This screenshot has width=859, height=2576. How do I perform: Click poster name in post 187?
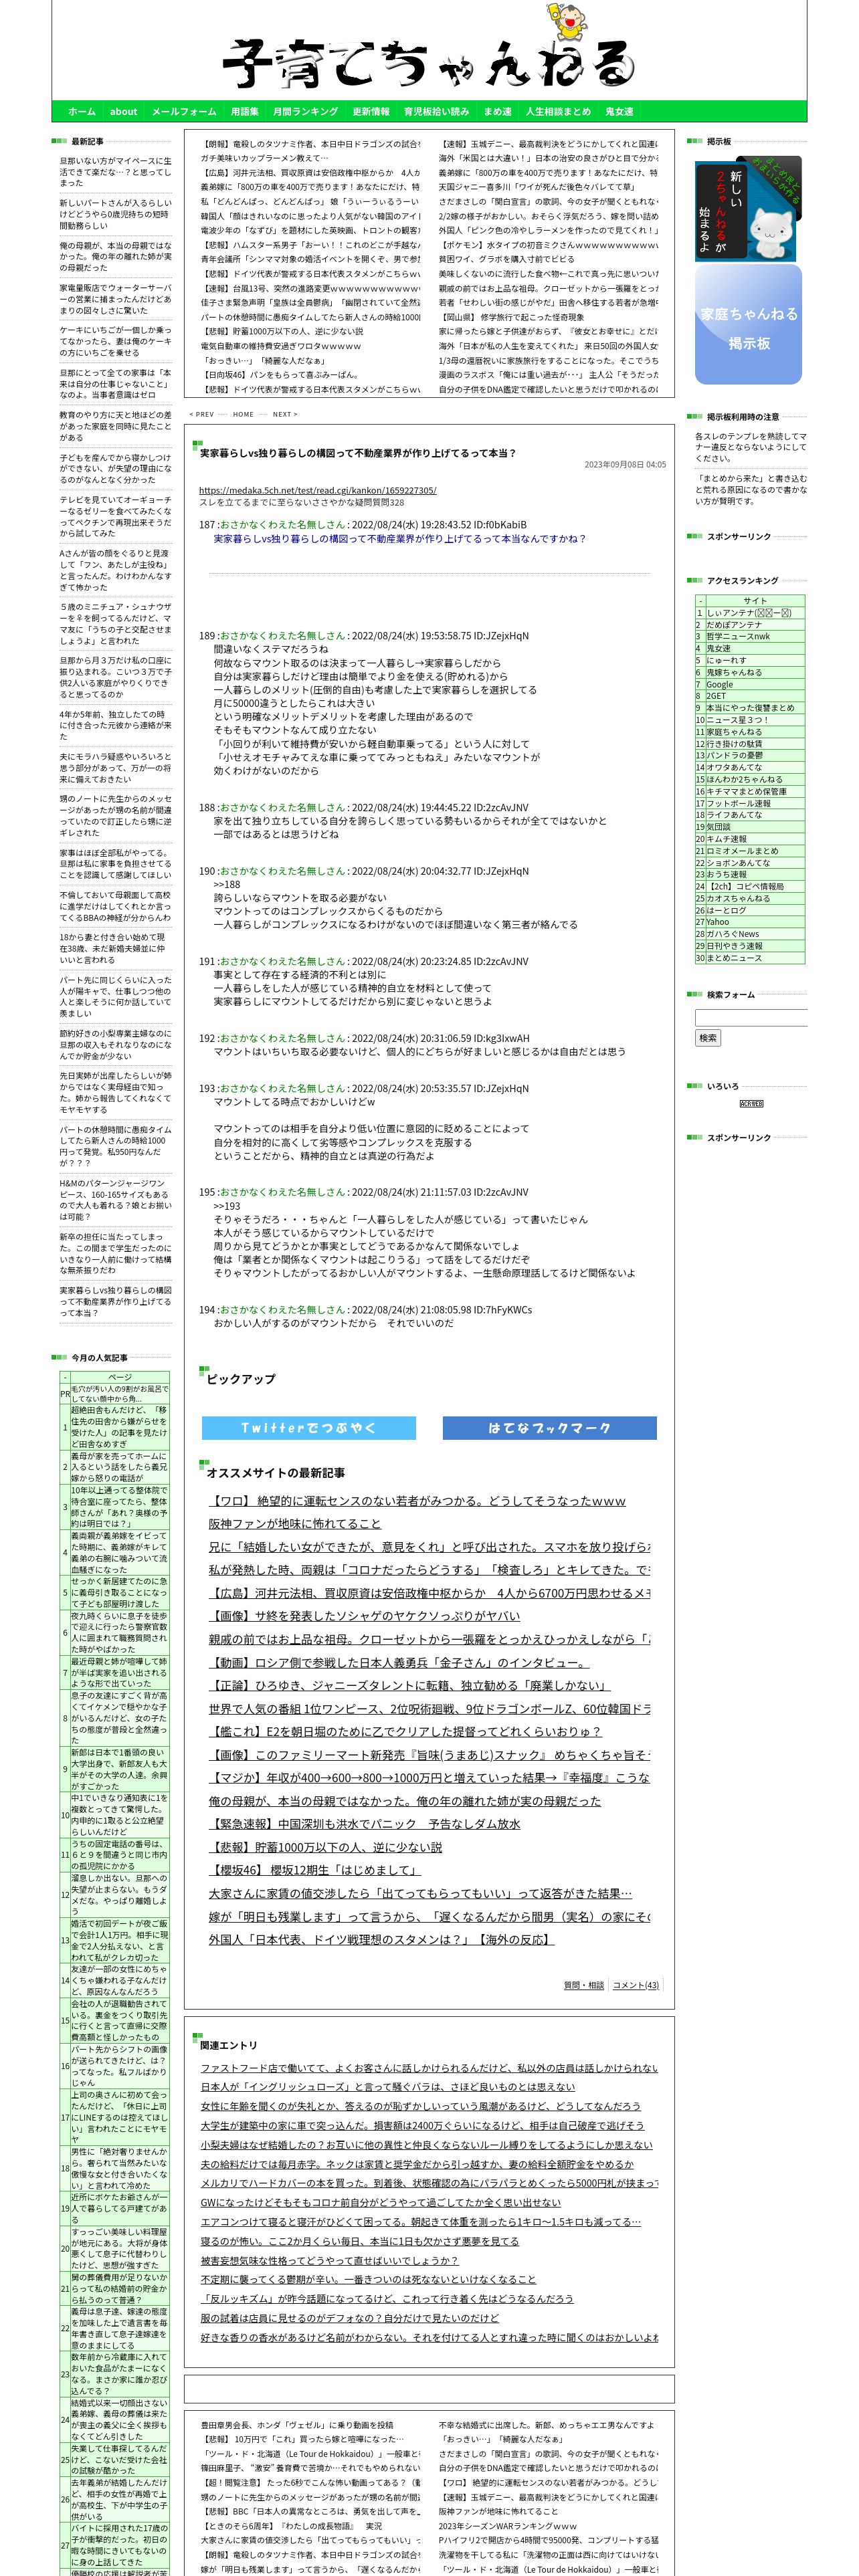[282, 525]
